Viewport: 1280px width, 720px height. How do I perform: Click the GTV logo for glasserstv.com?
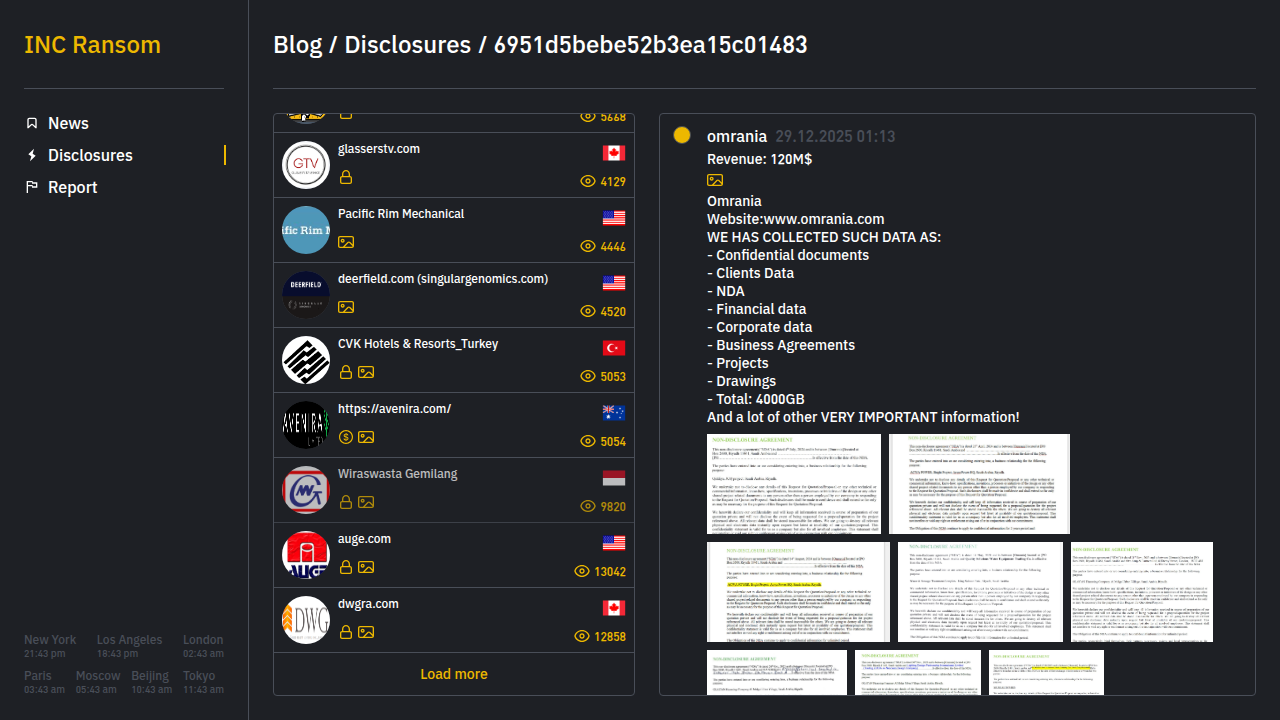pos(306,165)
